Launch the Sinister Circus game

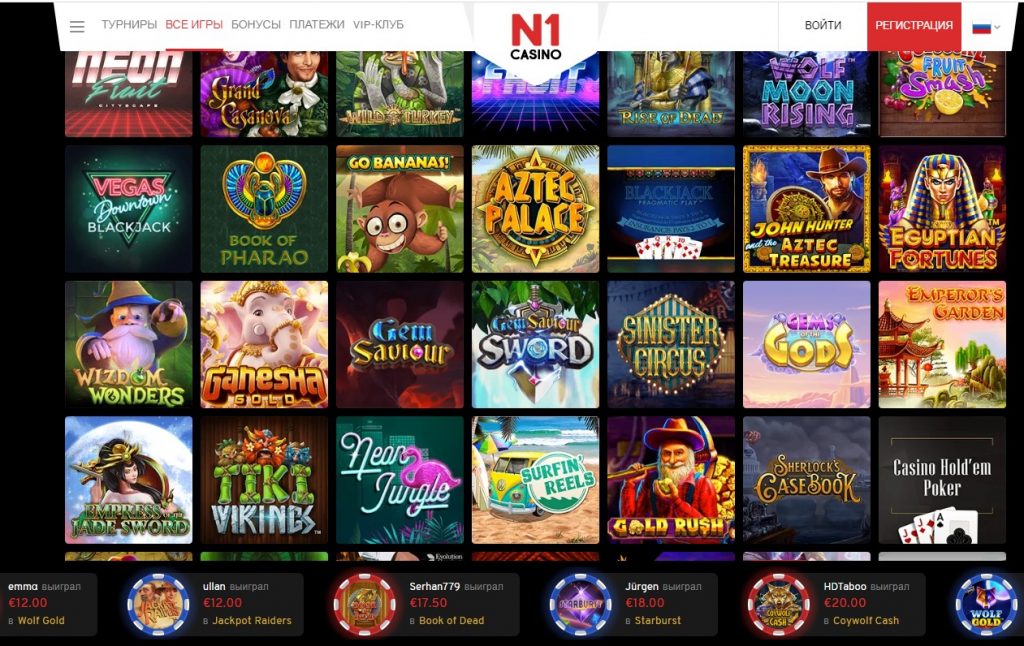tap(671, 344)
